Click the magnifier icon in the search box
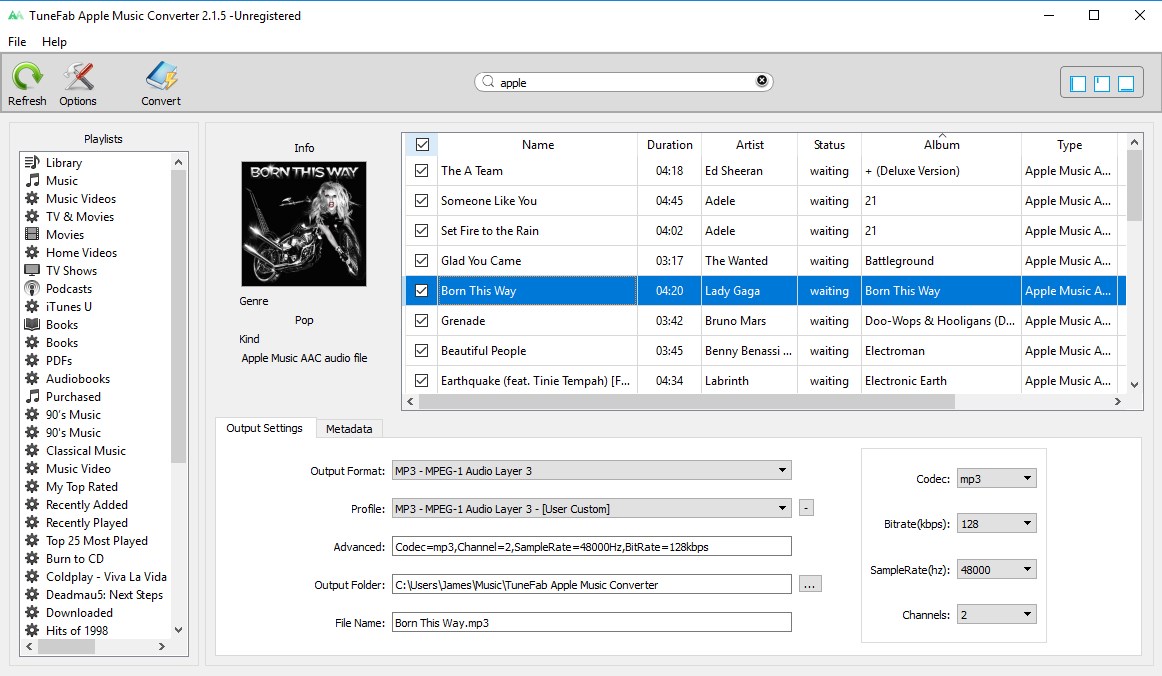Image resolution: width=1162 pixels, height=676 pixels. pos(488,82)
